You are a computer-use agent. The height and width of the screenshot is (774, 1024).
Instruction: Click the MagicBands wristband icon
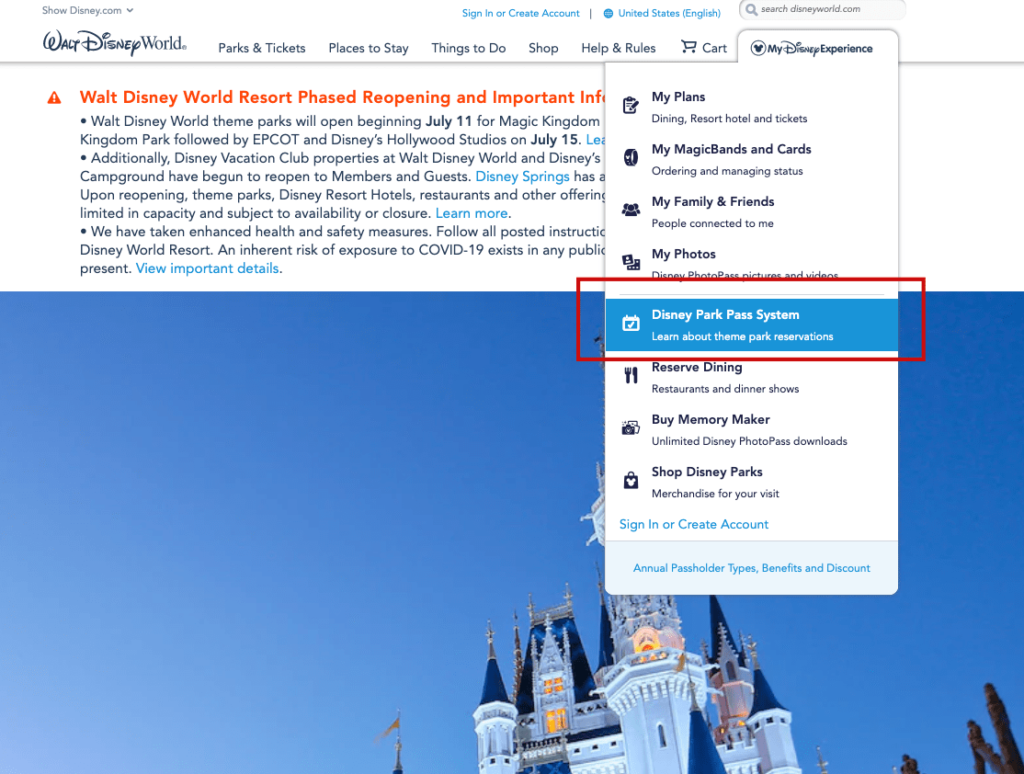(x=630, y=157)
